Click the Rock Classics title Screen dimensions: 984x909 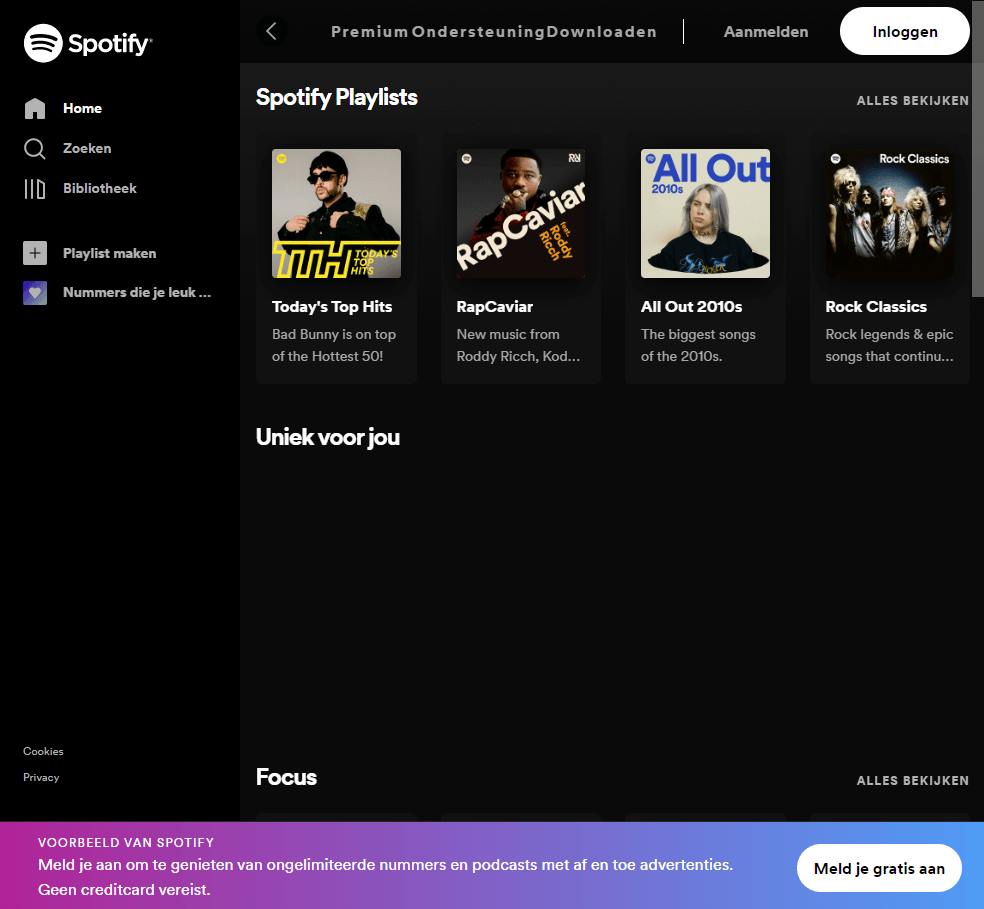click(x=876, y=307)
